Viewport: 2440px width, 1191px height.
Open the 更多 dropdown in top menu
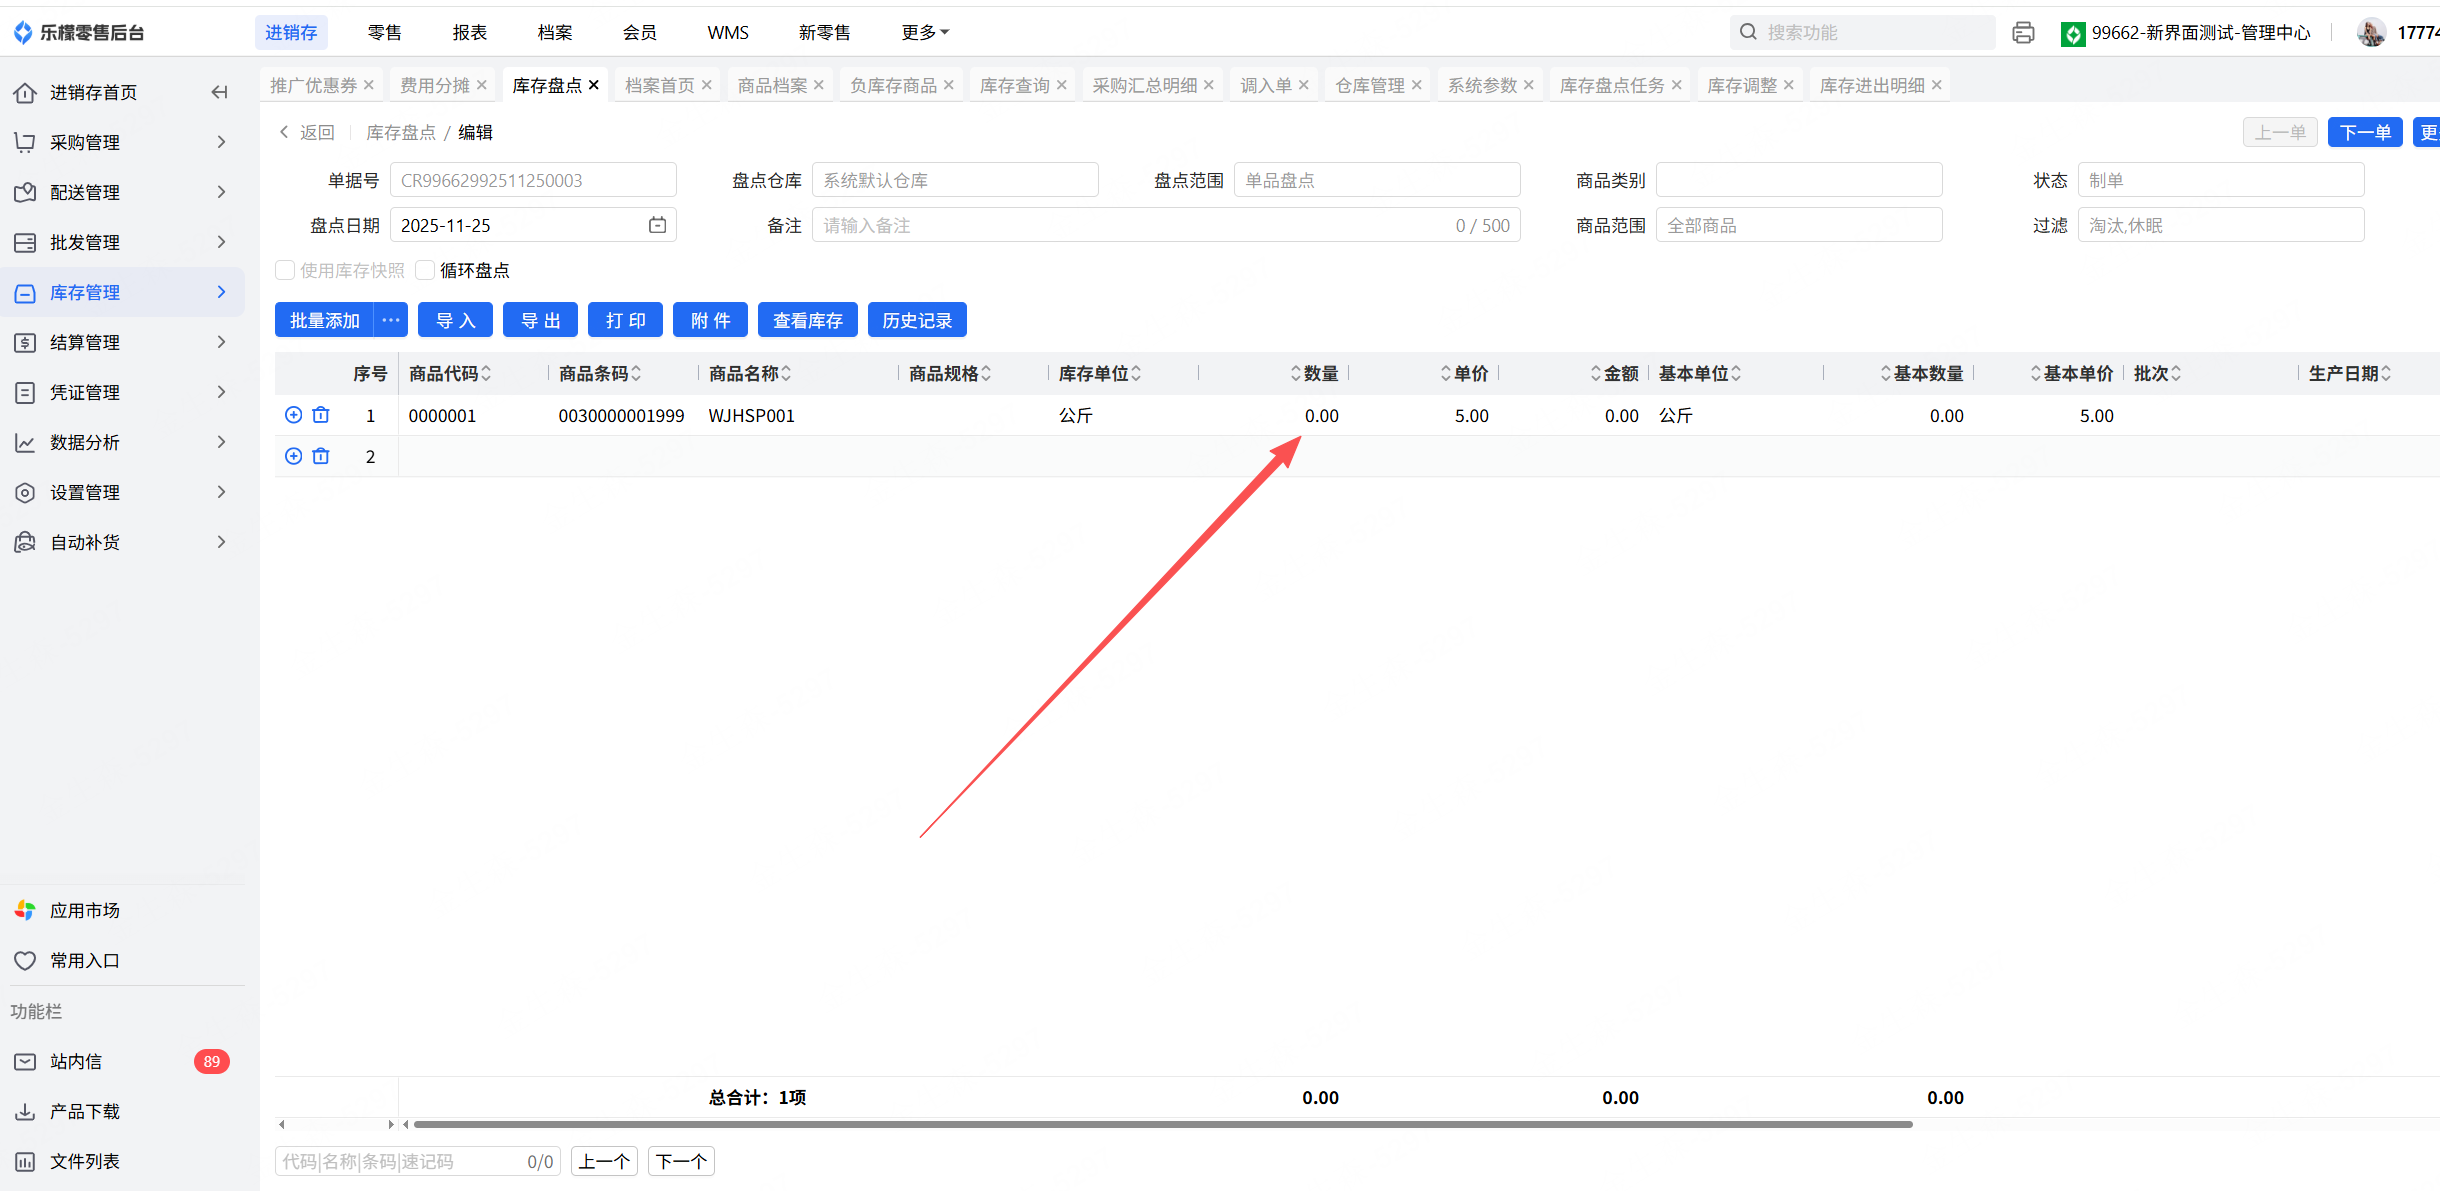(924, 33)
